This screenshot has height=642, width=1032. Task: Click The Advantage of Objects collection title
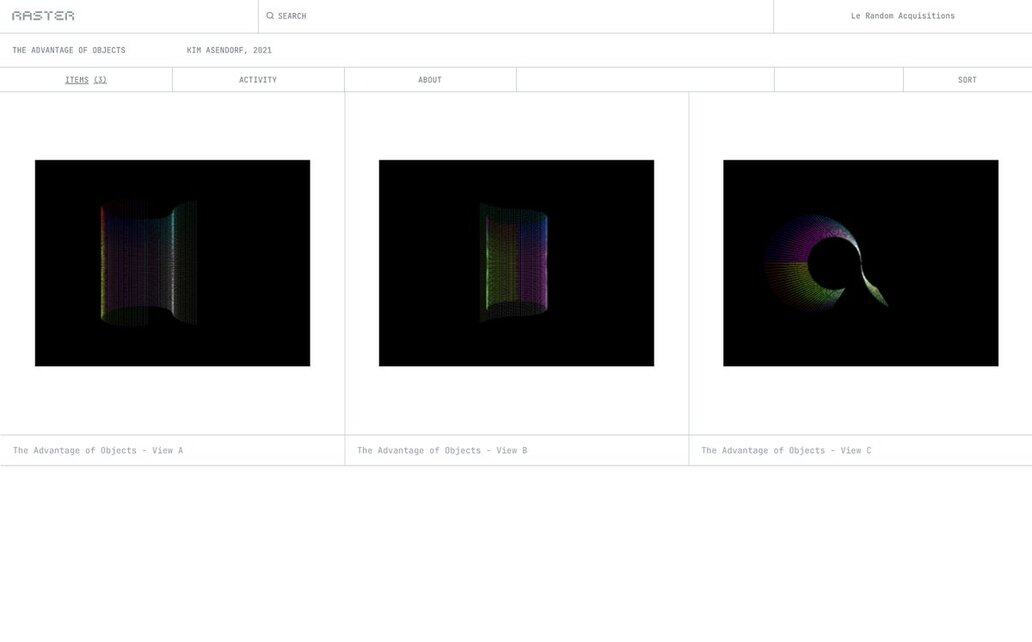(69, 50)
